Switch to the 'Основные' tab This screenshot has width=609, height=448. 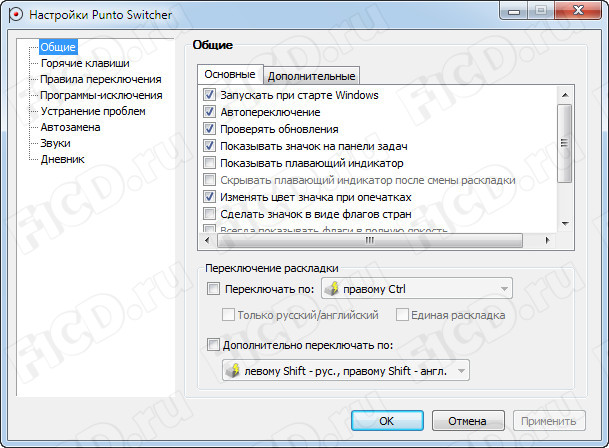click(230, 74)
